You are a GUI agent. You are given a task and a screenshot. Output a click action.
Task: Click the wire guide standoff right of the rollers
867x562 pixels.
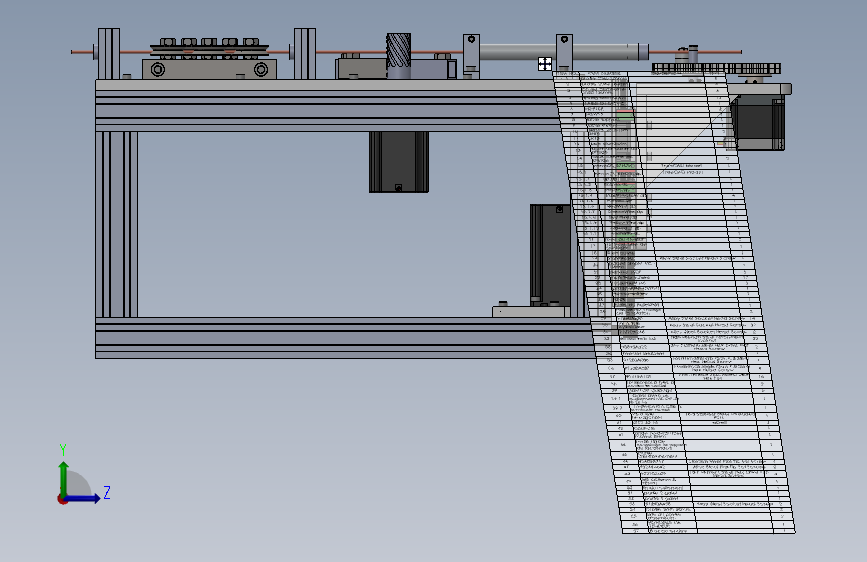(305, 54)
